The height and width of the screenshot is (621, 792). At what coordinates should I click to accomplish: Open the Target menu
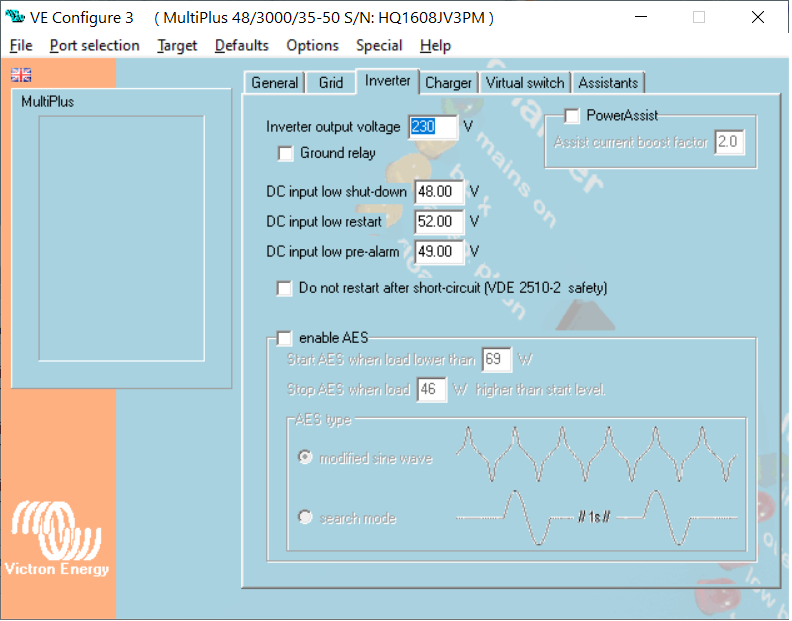[177, 45]
